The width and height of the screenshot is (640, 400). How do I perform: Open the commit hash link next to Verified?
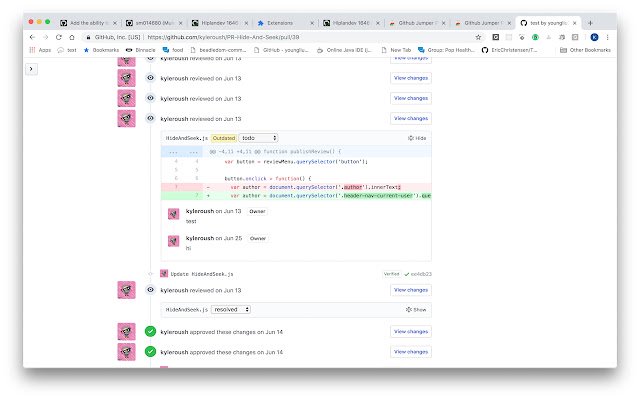tap(421, 274)
